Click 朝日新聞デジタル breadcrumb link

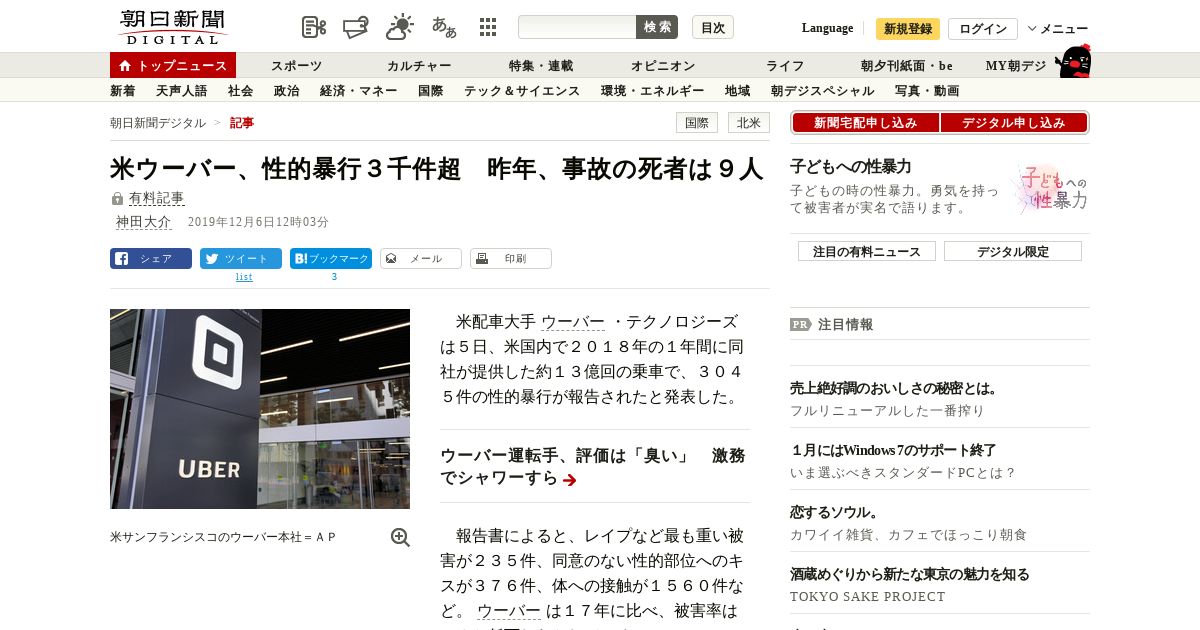(x=158, y=123)
